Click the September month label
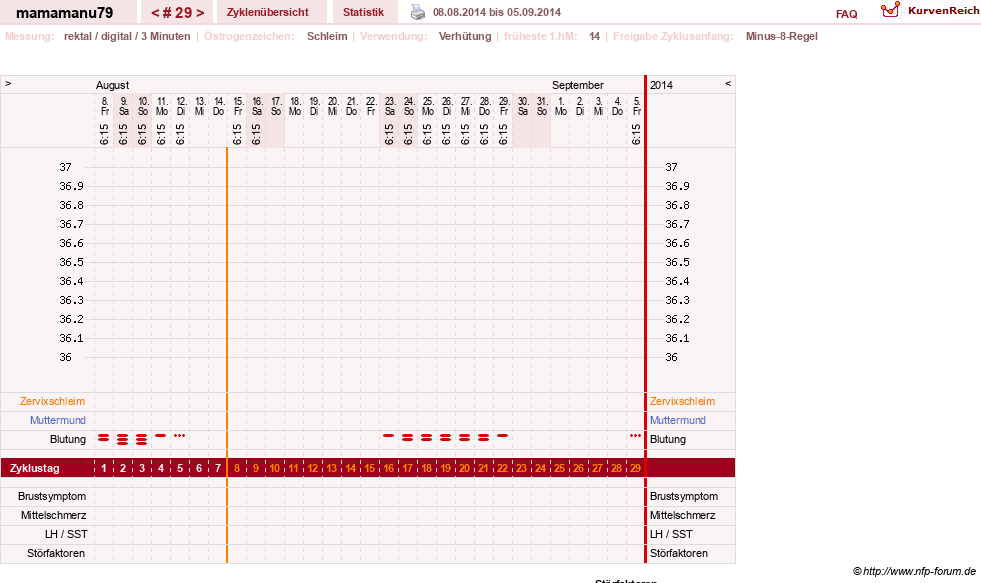The width and height of the screenshot is (981, 583). (577, 85)
